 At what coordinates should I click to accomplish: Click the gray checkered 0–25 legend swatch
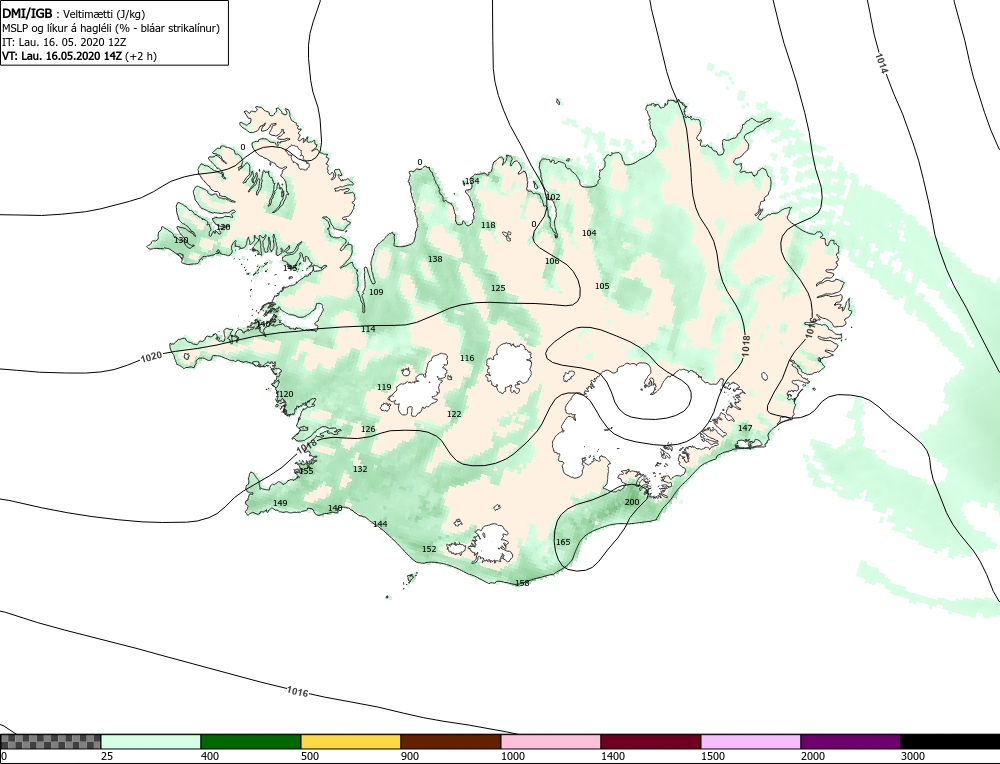[x=50, y=741]
